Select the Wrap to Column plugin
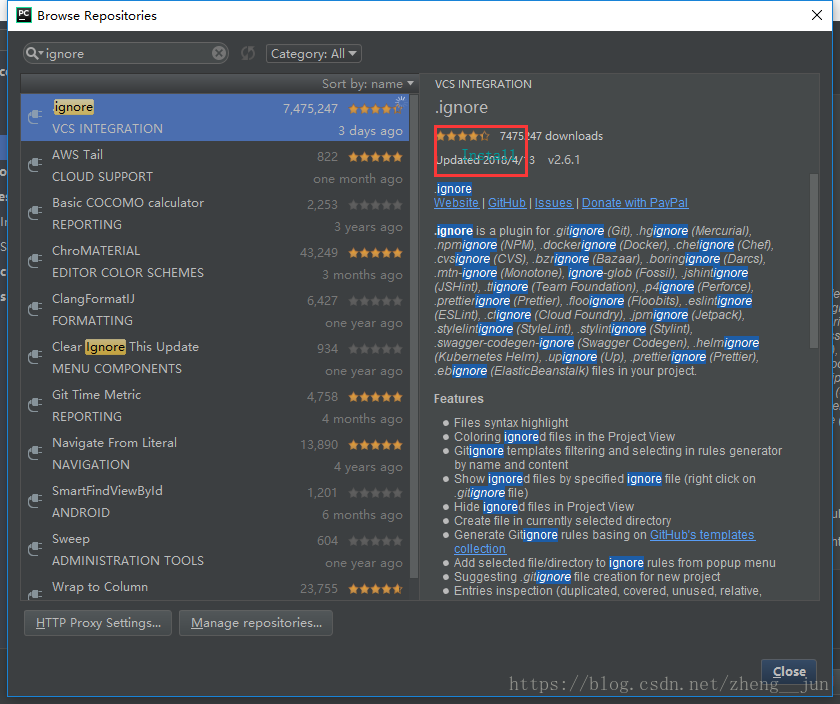 [215, 587]
